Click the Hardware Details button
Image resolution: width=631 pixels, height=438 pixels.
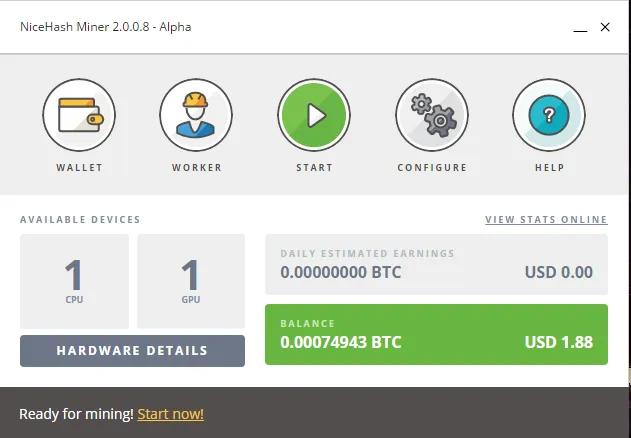point(132,351)
